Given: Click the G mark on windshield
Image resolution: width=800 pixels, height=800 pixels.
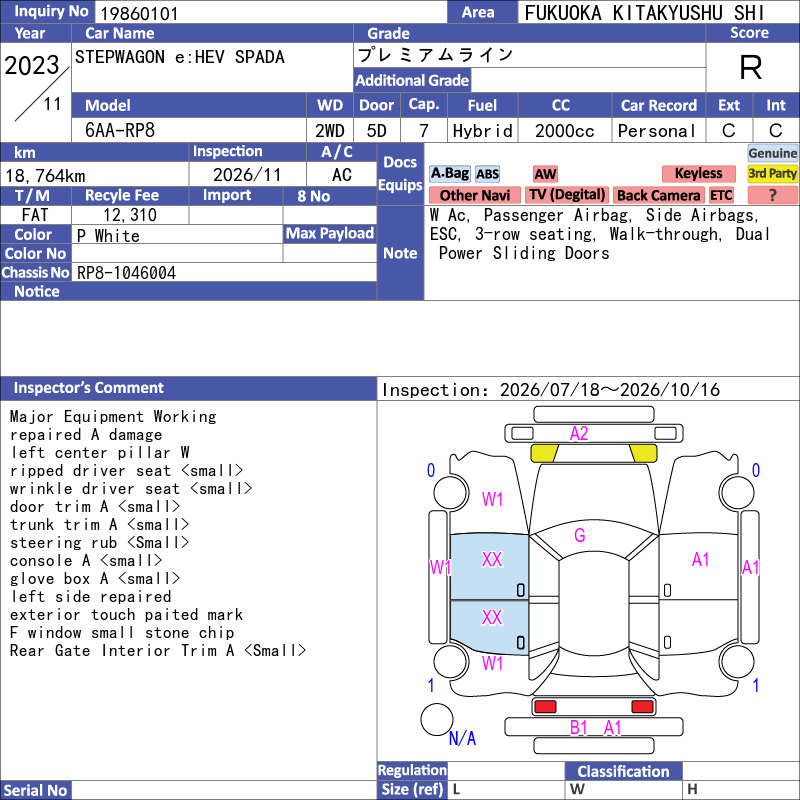Looking at the screenshot, I should 580,535.
